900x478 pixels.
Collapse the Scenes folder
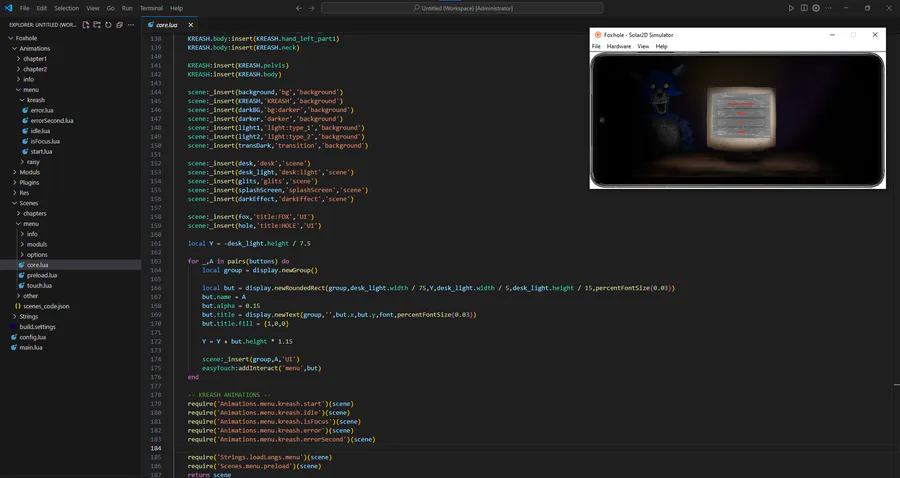coord(29,203)
